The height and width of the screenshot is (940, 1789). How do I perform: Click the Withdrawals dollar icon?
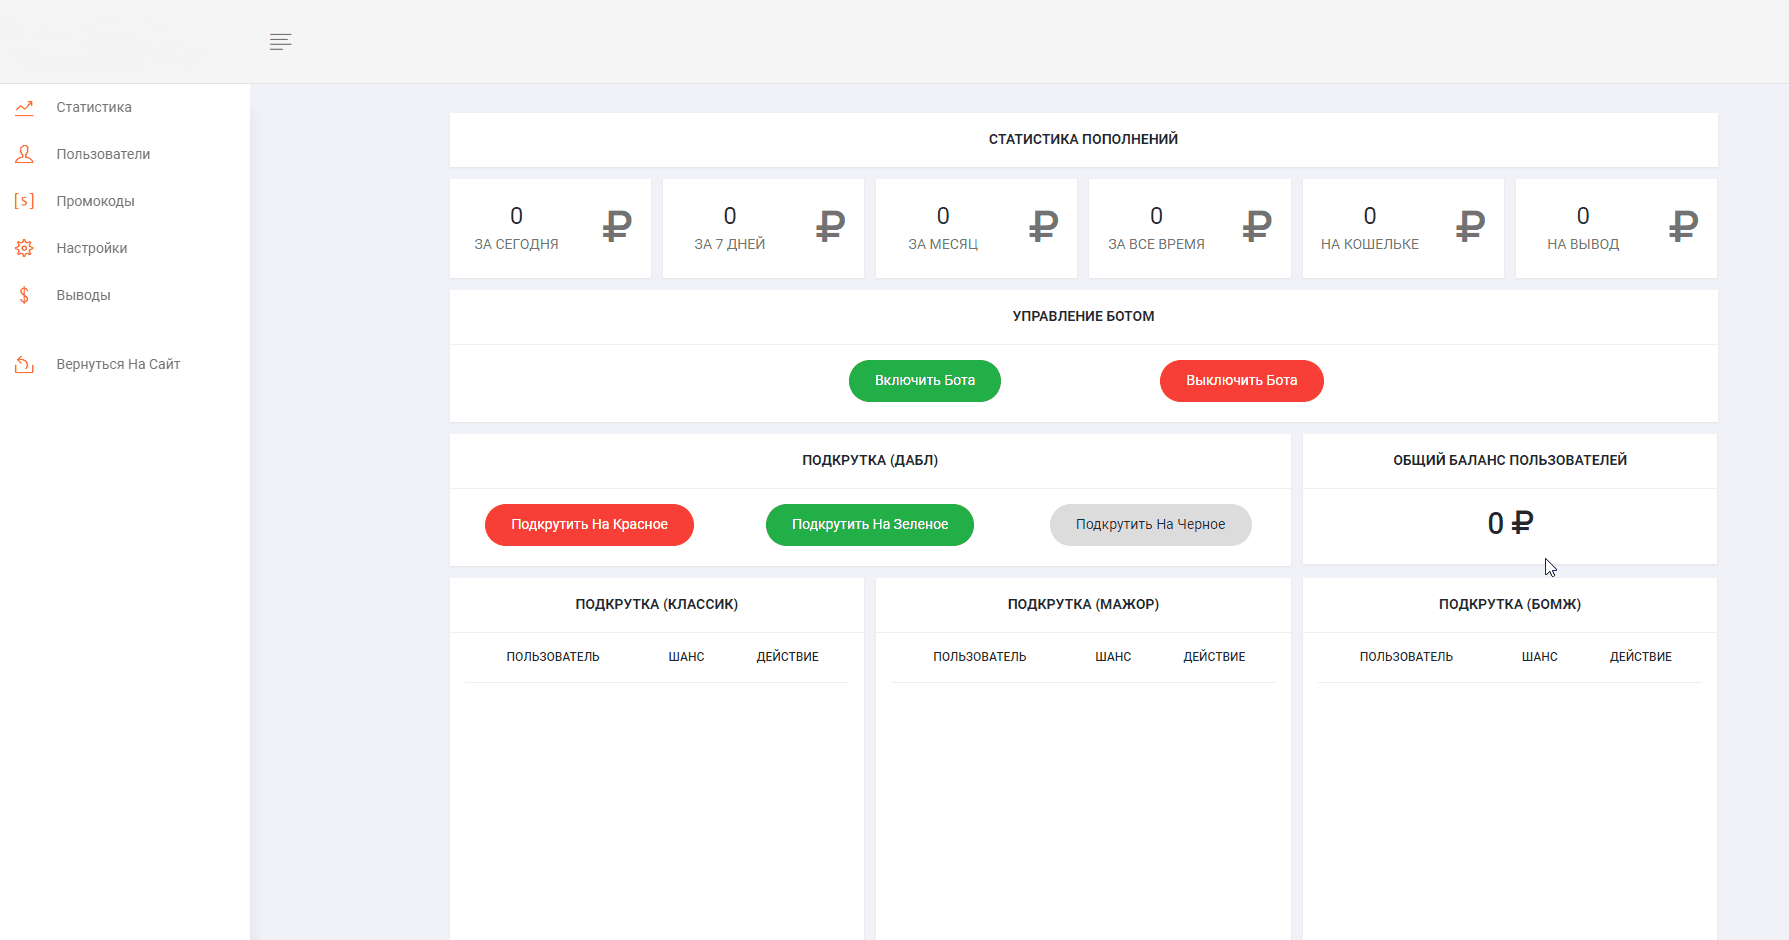pyautogui.click(x=24, y=295)
